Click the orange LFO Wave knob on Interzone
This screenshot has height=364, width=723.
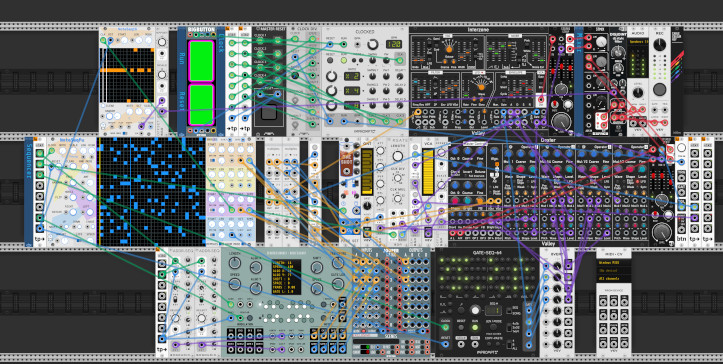pos(481,86)
